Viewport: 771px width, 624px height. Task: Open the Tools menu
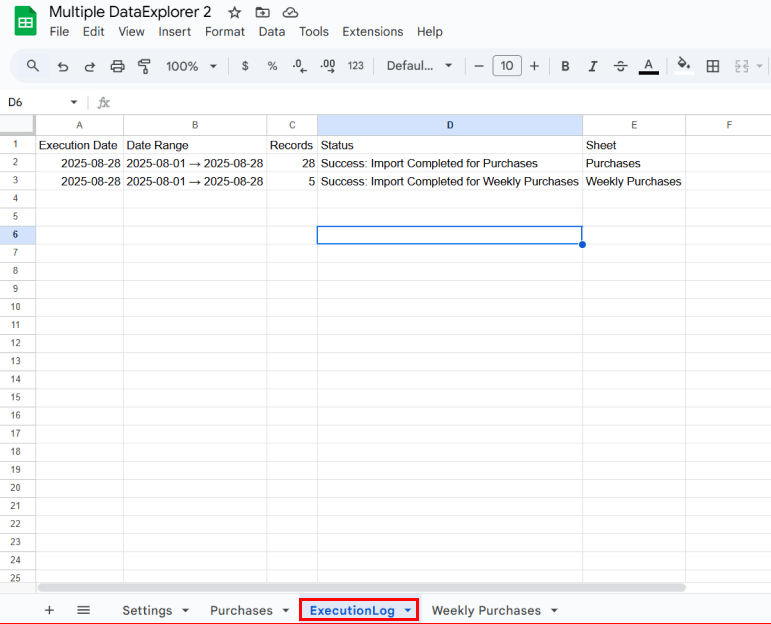pos(314,31)
